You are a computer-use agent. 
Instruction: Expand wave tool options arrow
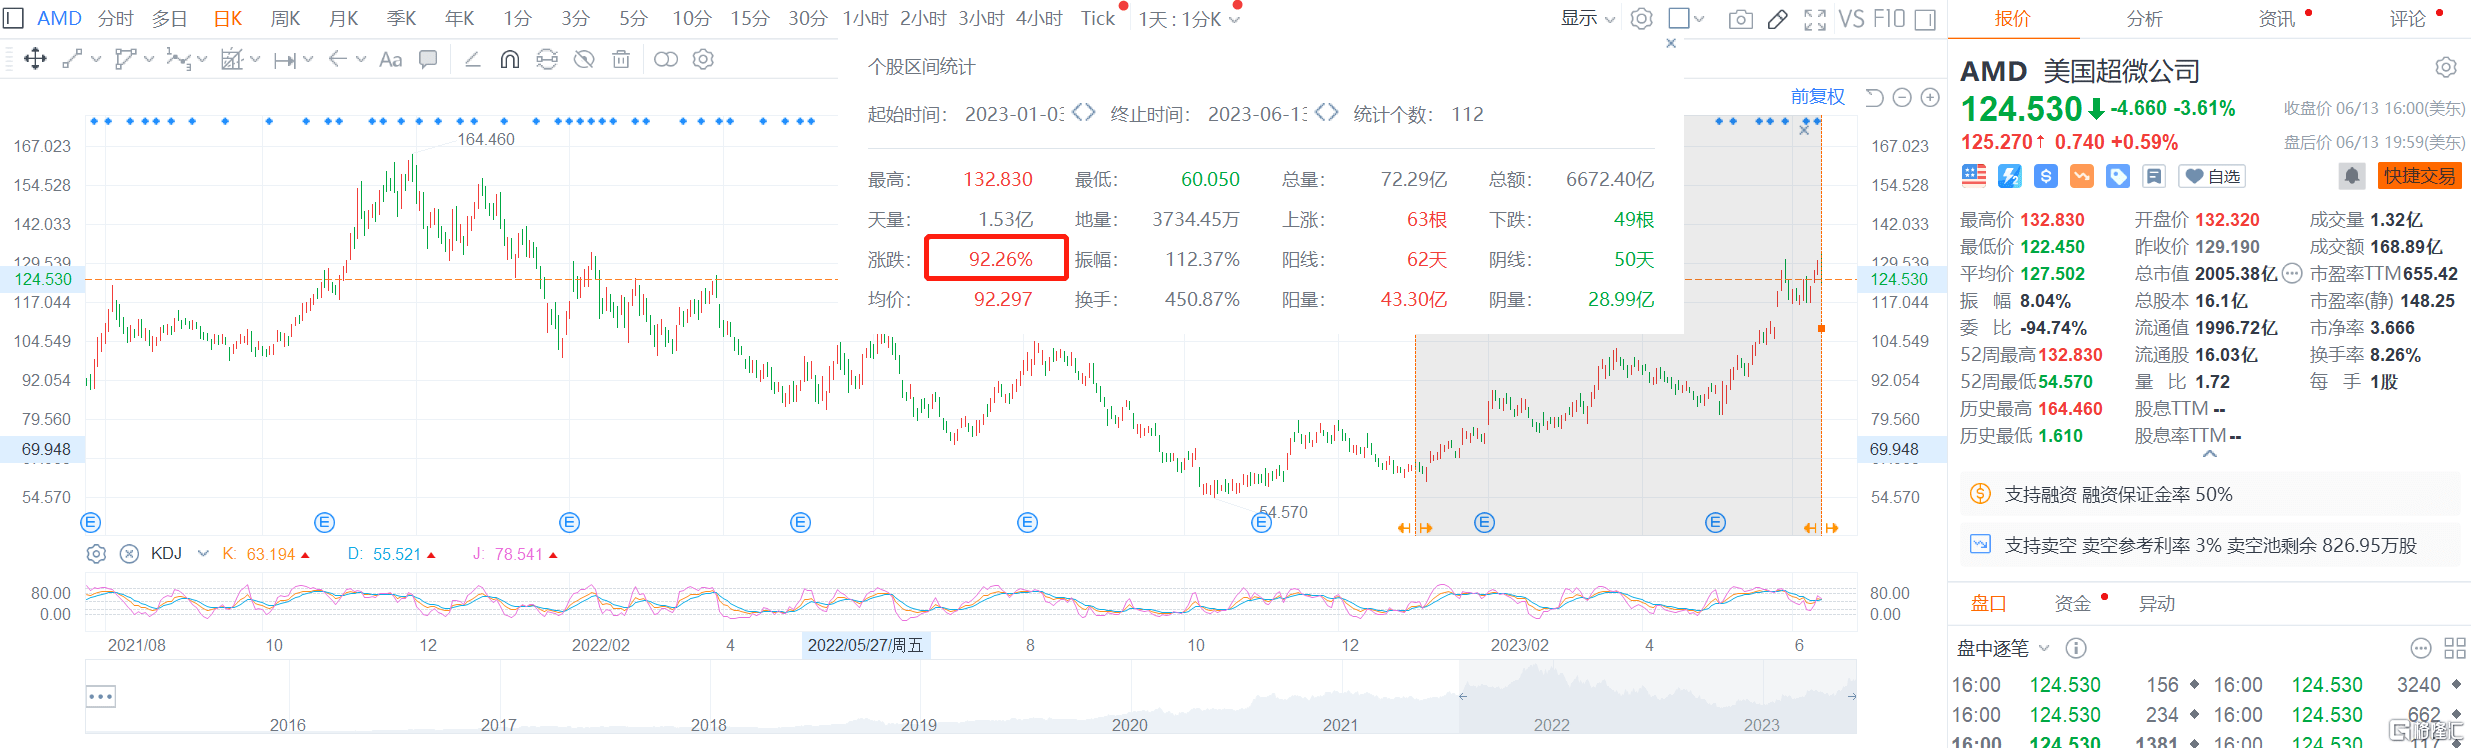[202, 59]
